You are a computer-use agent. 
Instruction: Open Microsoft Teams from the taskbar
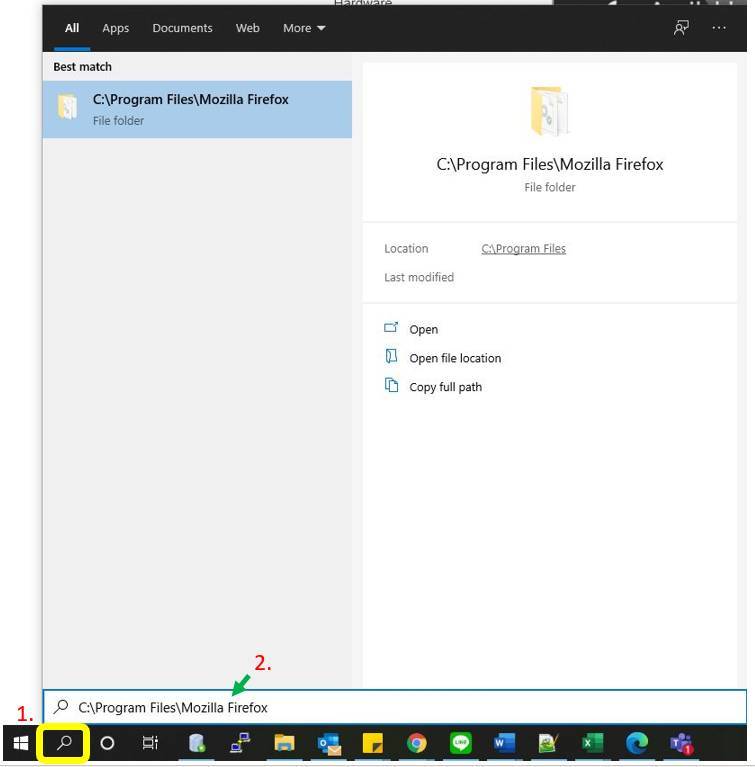click(681, 744)
